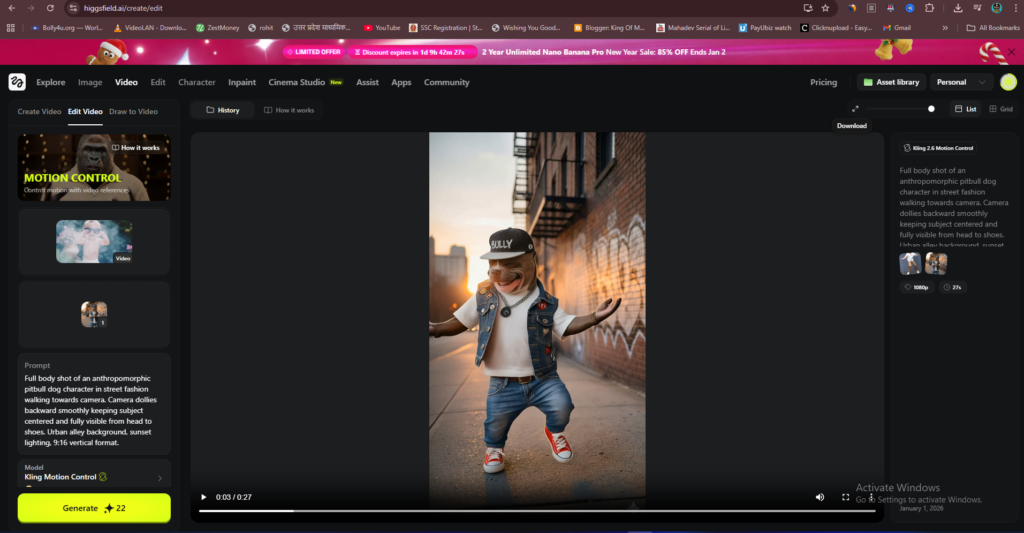Click the Higgsfield logo icon
The width and height of the screenshot is (1024, 533).
pos(17,82)
